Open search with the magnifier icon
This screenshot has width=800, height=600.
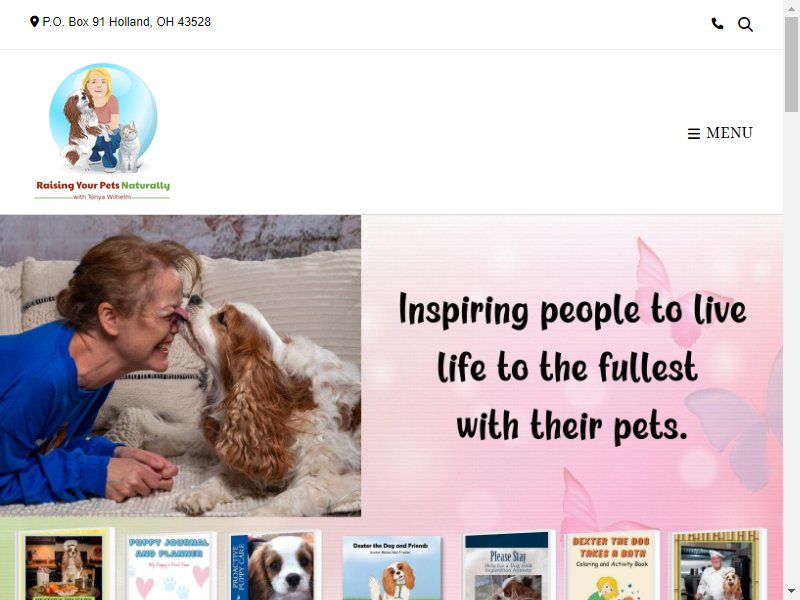[x=745, y=24]
